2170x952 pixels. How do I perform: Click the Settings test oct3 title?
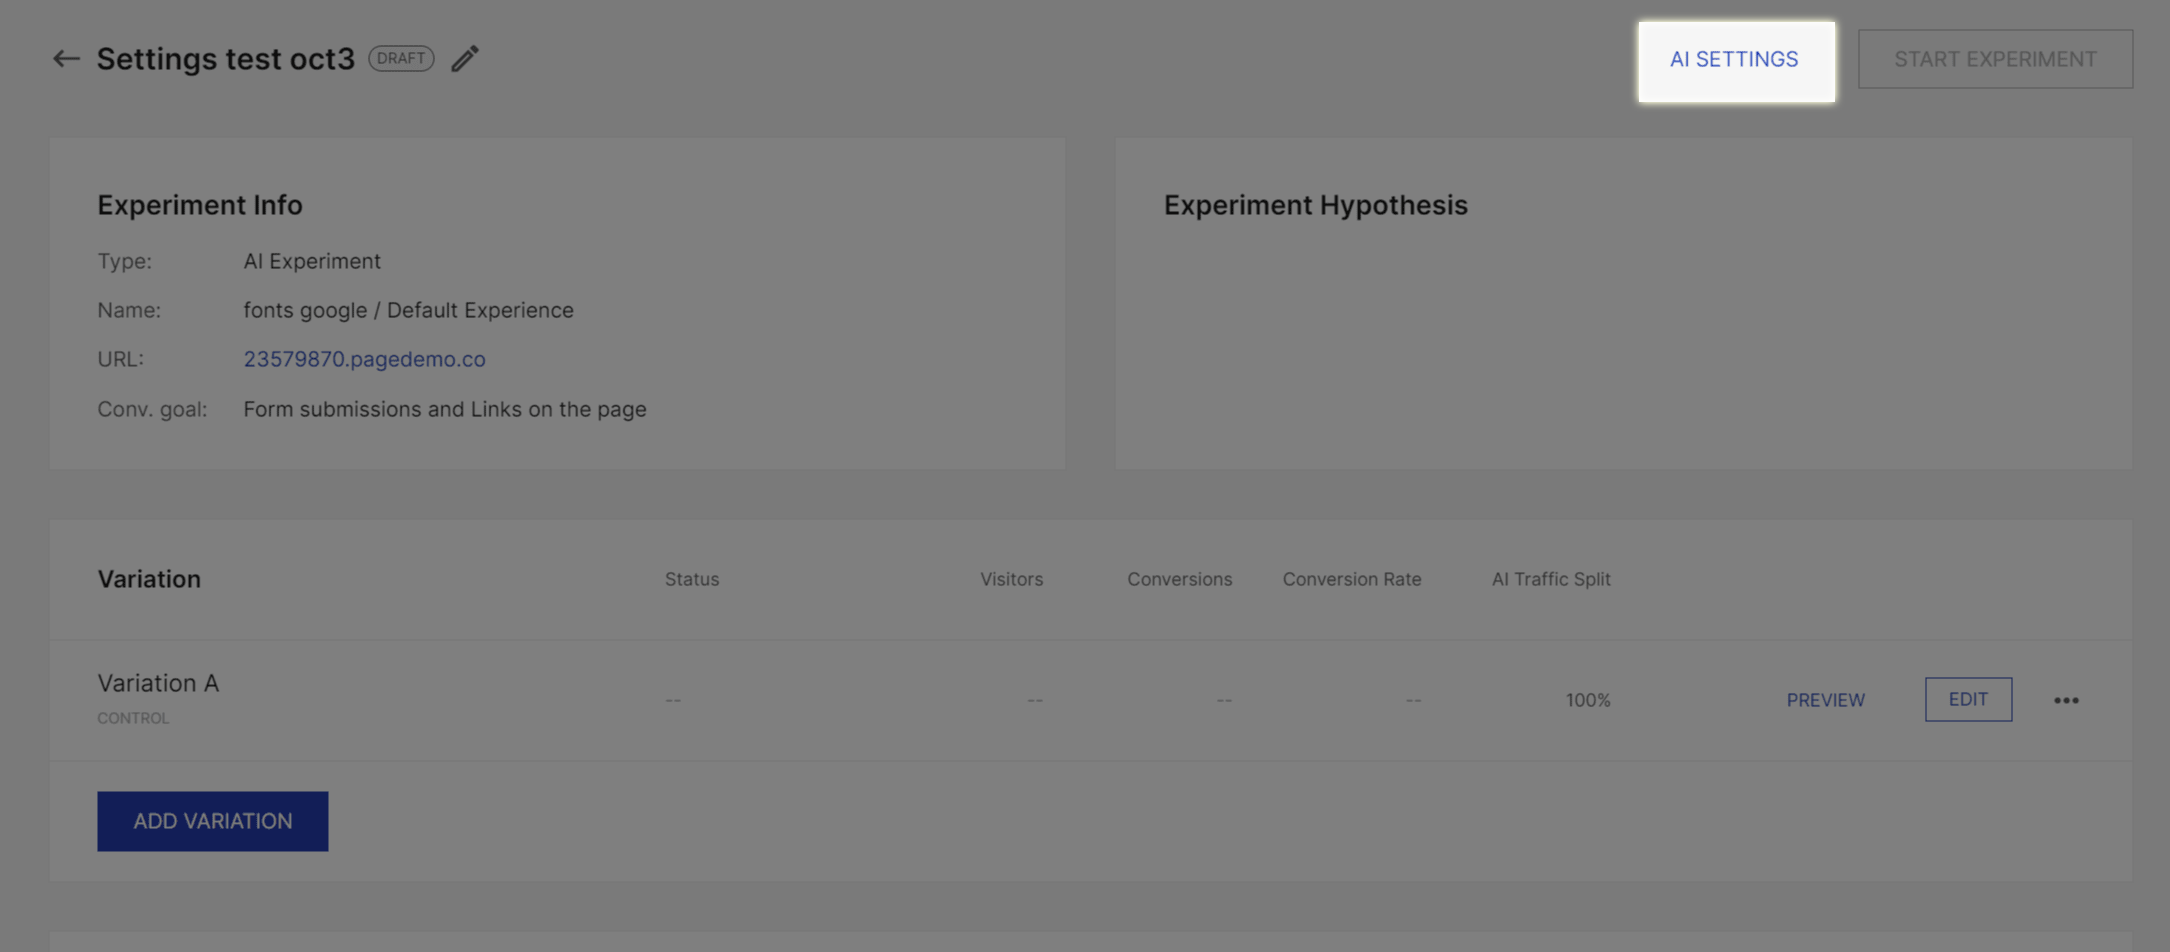(225, 59)
